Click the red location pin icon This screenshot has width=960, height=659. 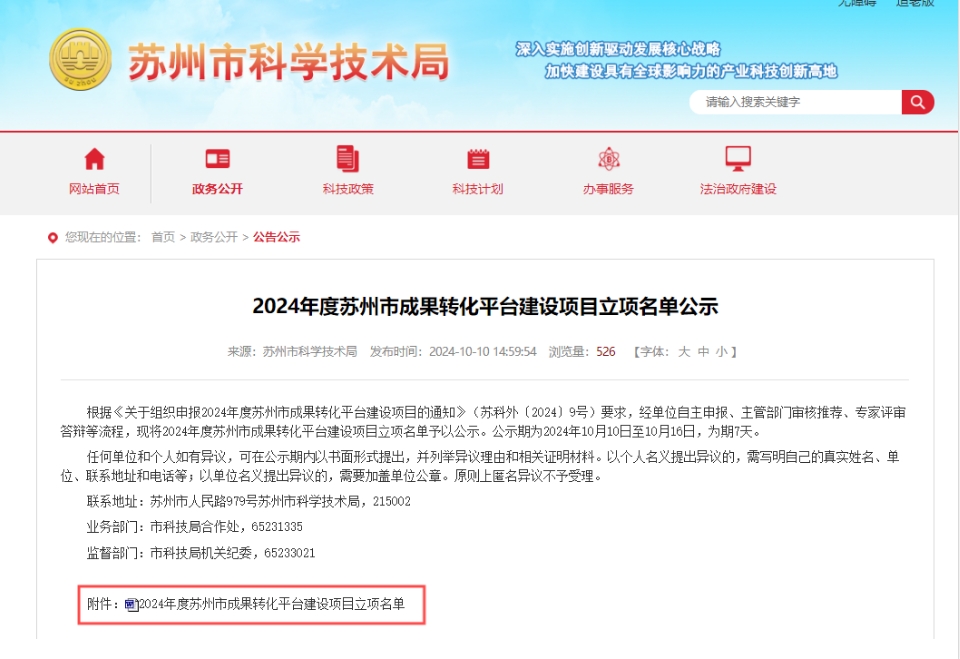tap(53, 238)
